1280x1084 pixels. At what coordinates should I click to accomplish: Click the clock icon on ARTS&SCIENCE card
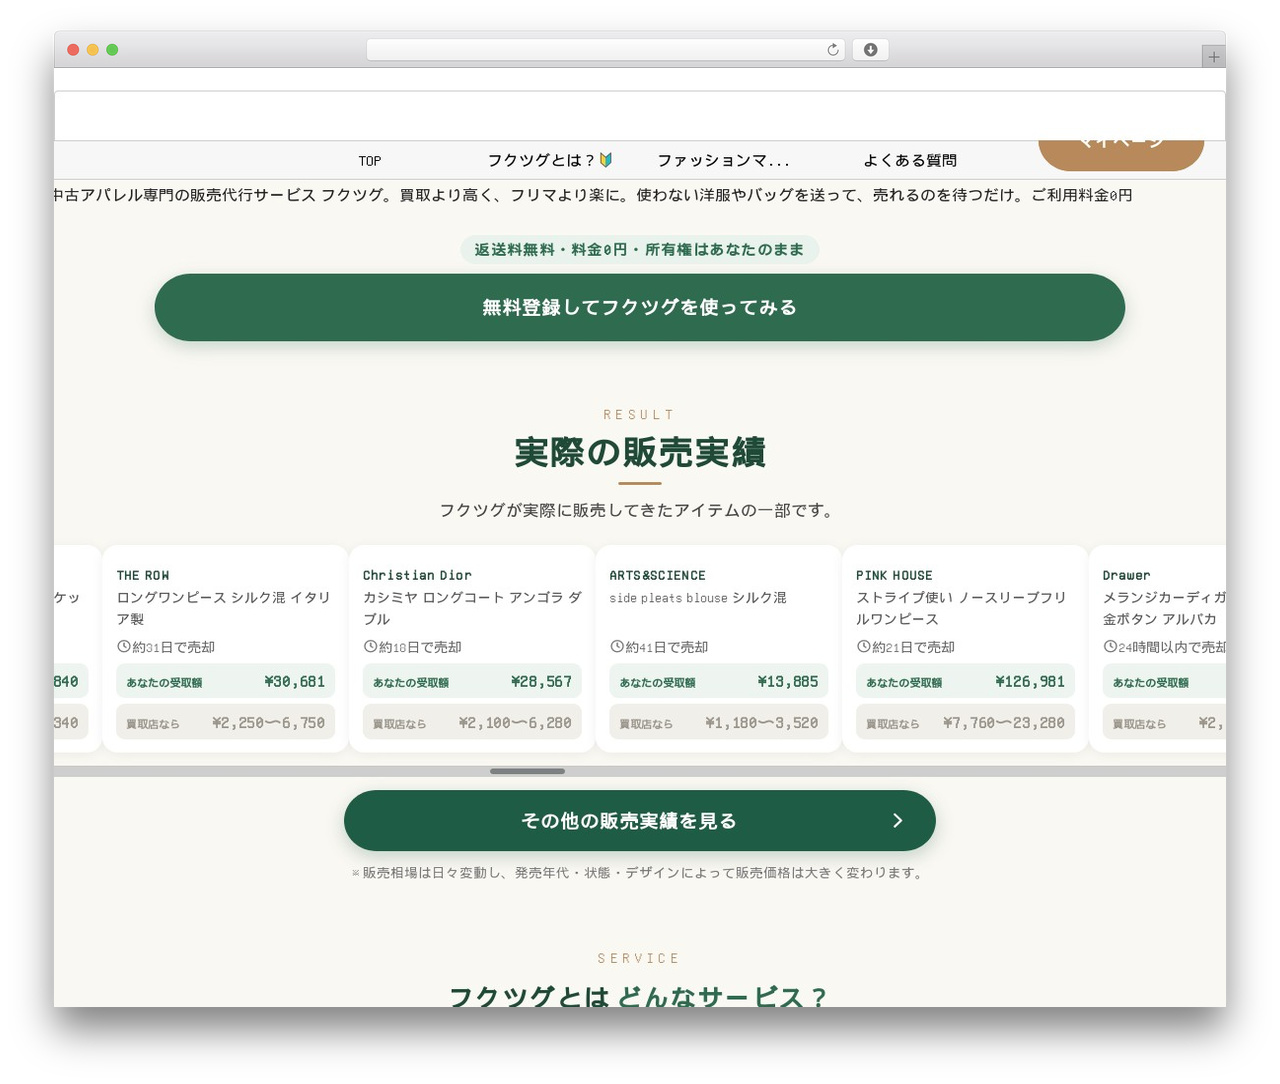(617, 647)
